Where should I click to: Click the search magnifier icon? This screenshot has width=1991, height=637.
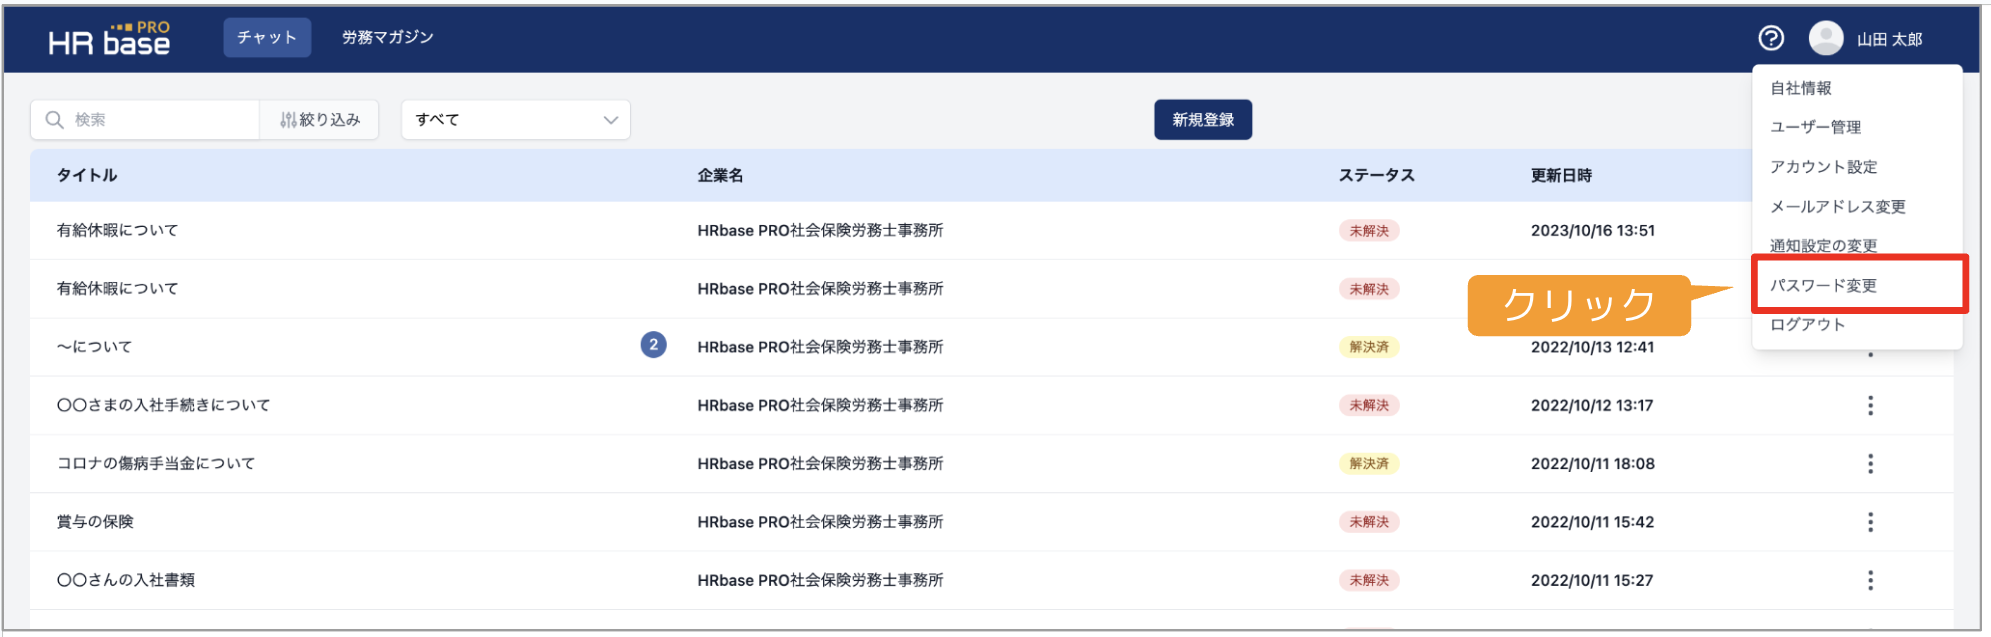click(x=55, y=120)
